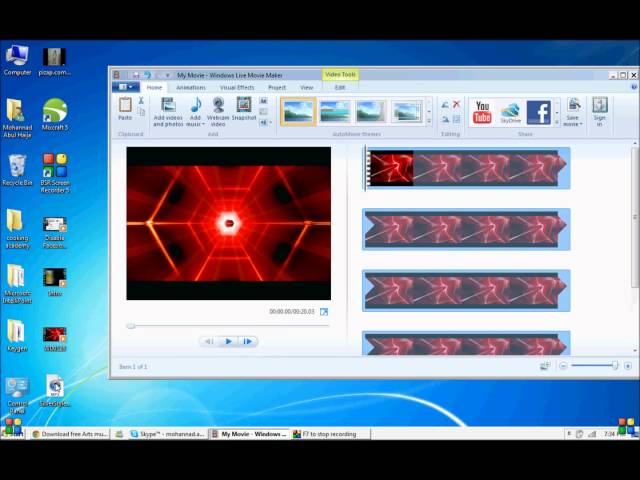This screenshot has width=640, height=480.
Task: Open the Visual Effects tab
Action: [237, 87]
